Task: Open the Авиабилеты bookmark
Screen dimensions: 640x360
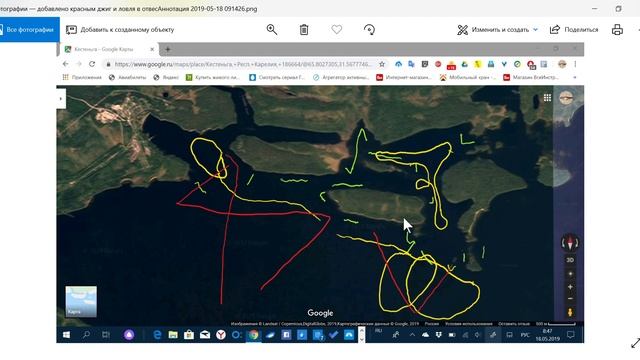Action: coord(127,77)
